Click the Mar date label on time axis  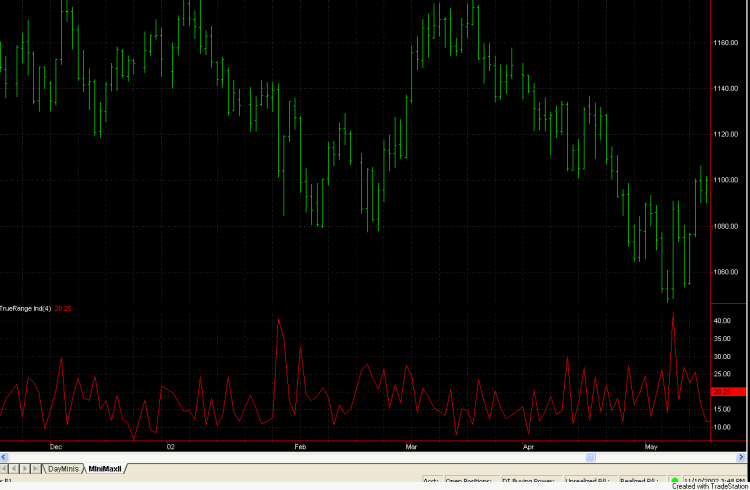click(x=411, y=447)
